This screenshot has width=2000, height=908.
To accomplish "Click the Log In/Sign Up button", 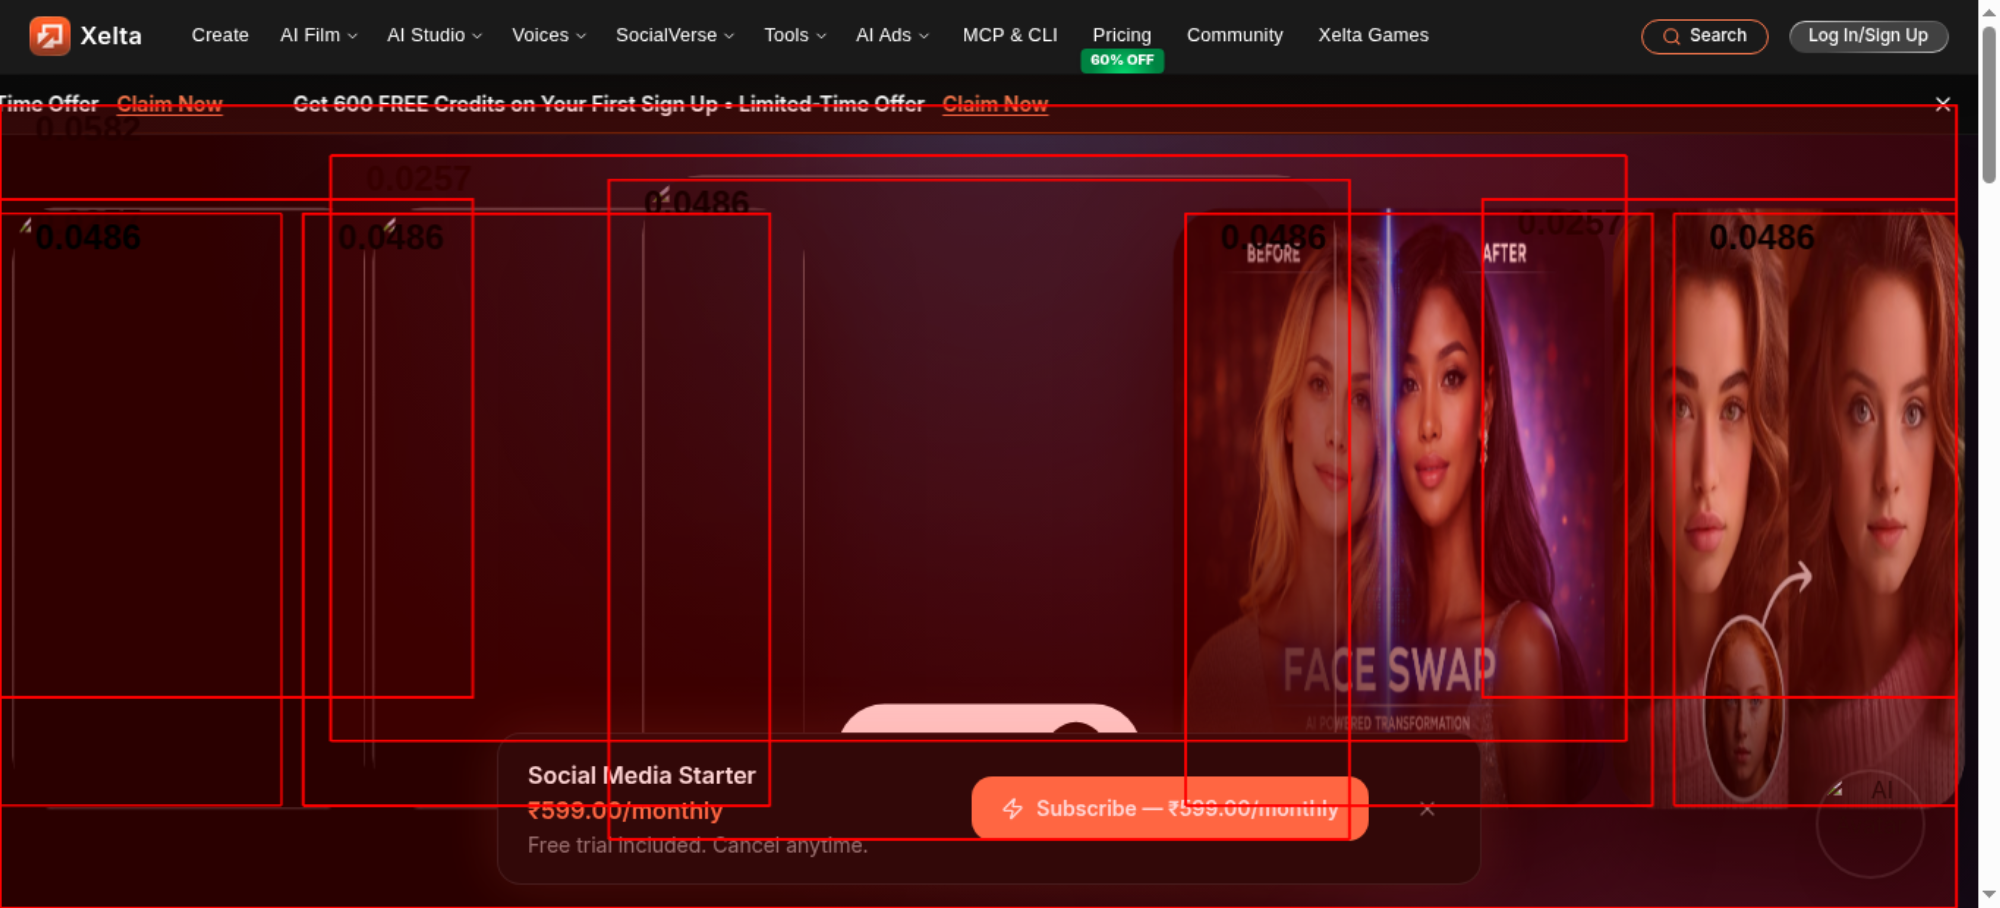I will [1868, 36].
